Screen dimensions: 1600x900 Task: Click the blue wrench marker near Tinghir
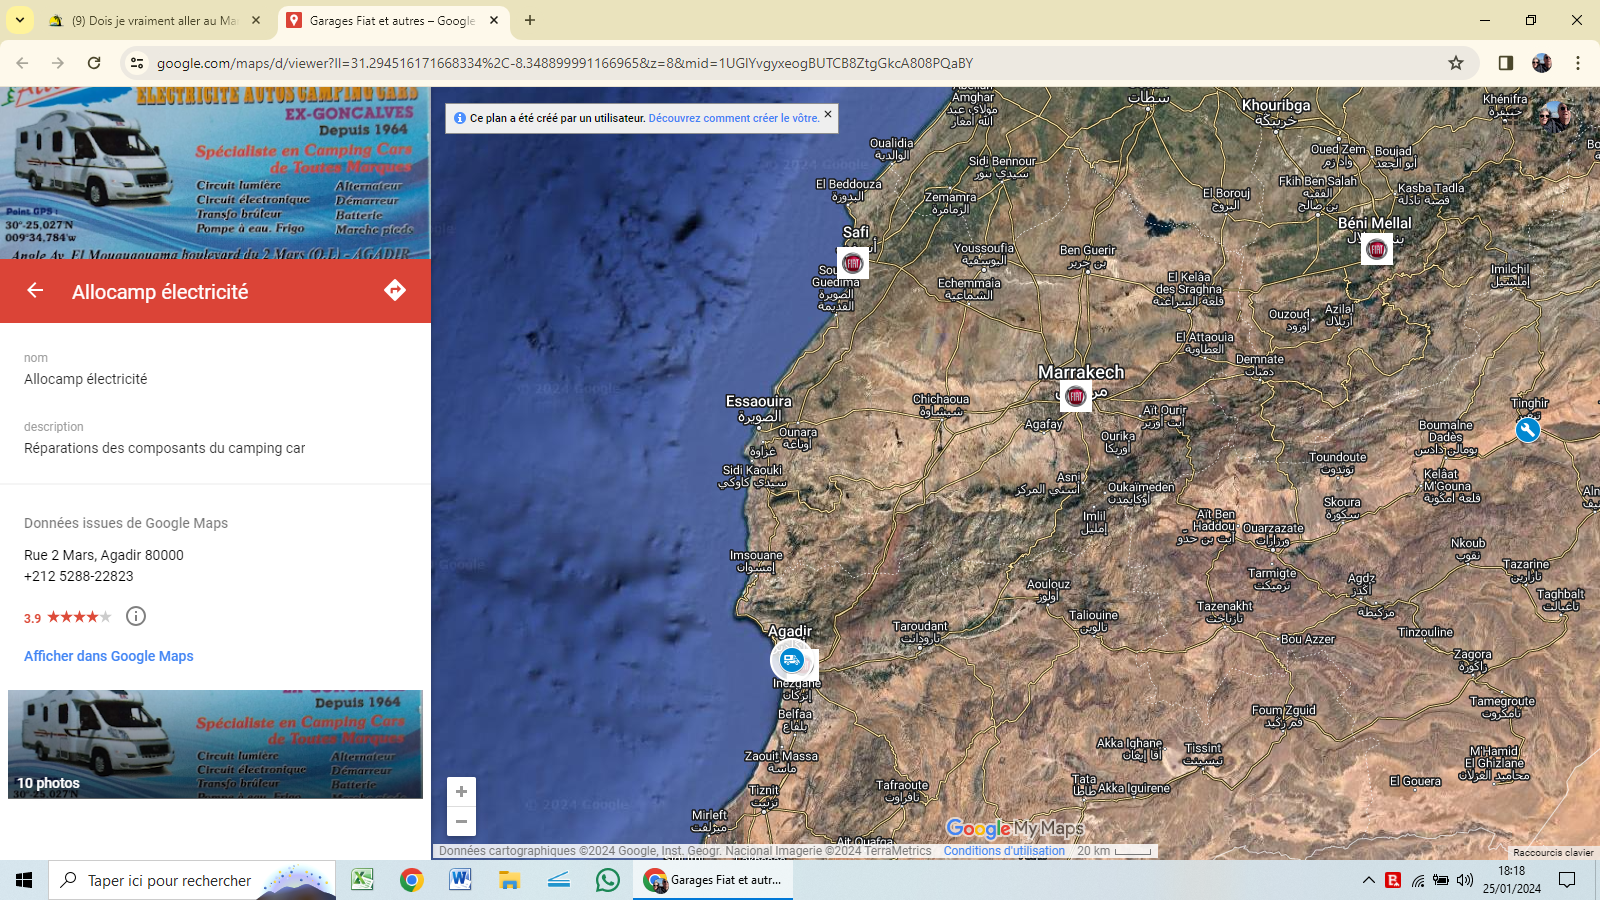coord(1527,430)
